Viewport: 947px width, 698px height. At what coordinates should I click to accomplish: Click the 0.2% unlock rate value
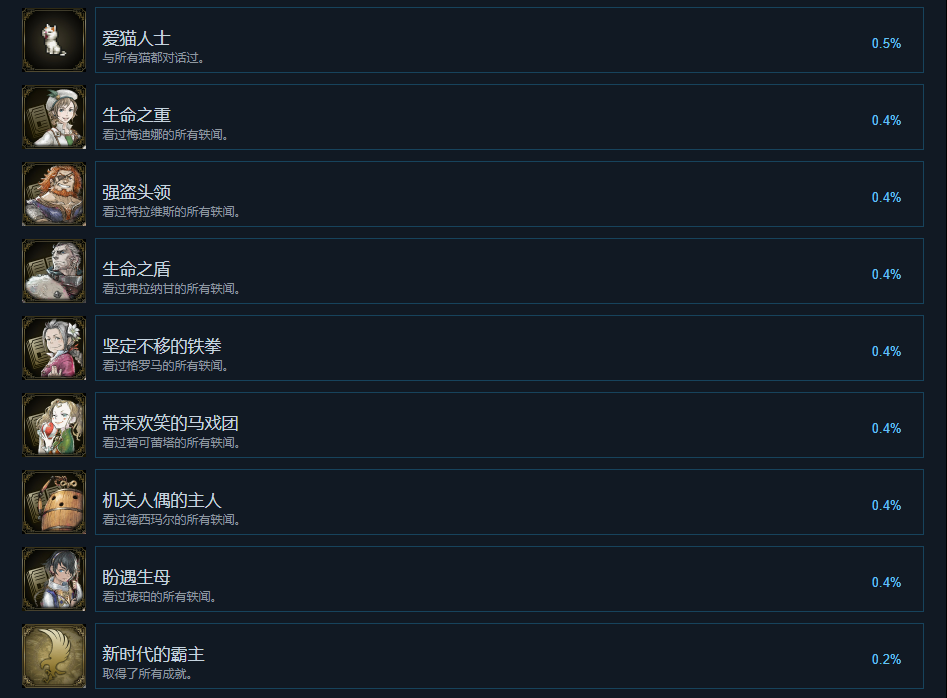[886, 659]
